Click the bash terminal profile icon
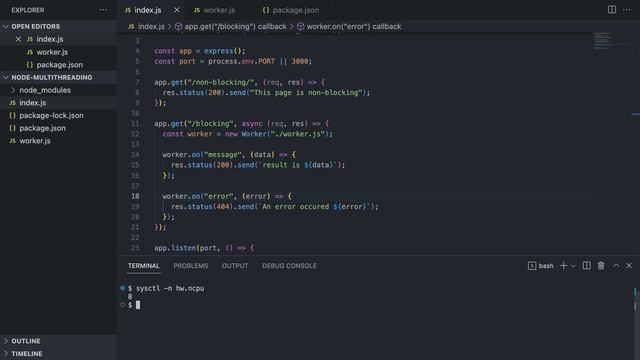640x360 pixels. pos(531,266)
